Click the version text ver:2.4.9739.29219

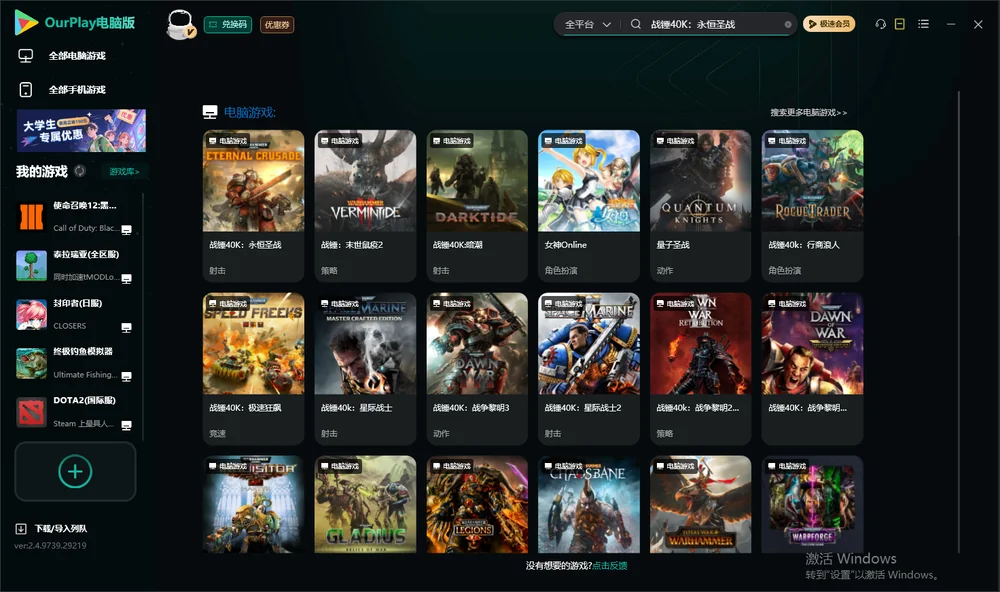50,546
